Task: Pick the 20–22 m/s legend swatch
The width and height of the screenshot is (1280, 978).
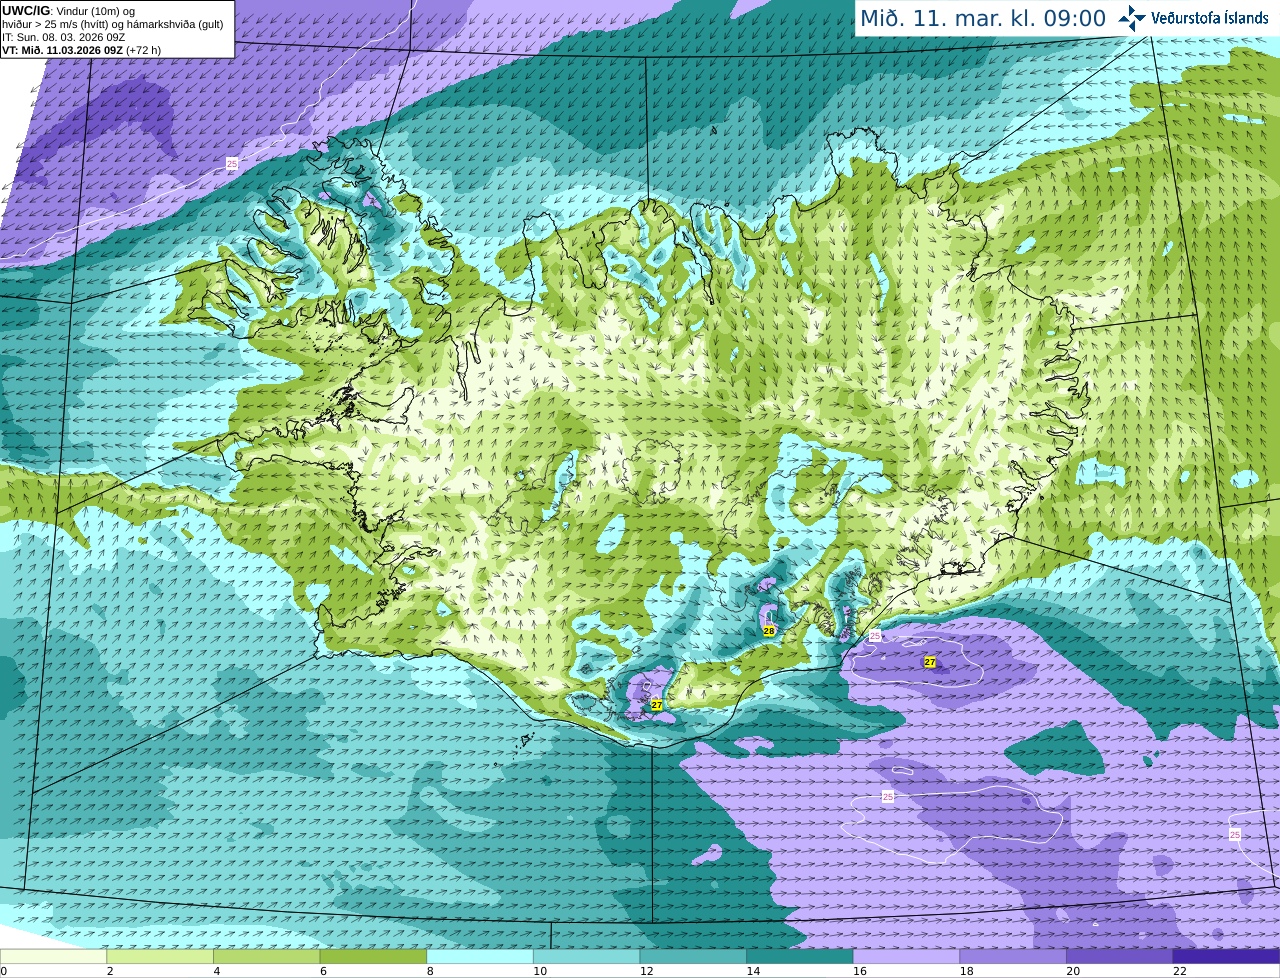Action: click(x=1120, y=956)
